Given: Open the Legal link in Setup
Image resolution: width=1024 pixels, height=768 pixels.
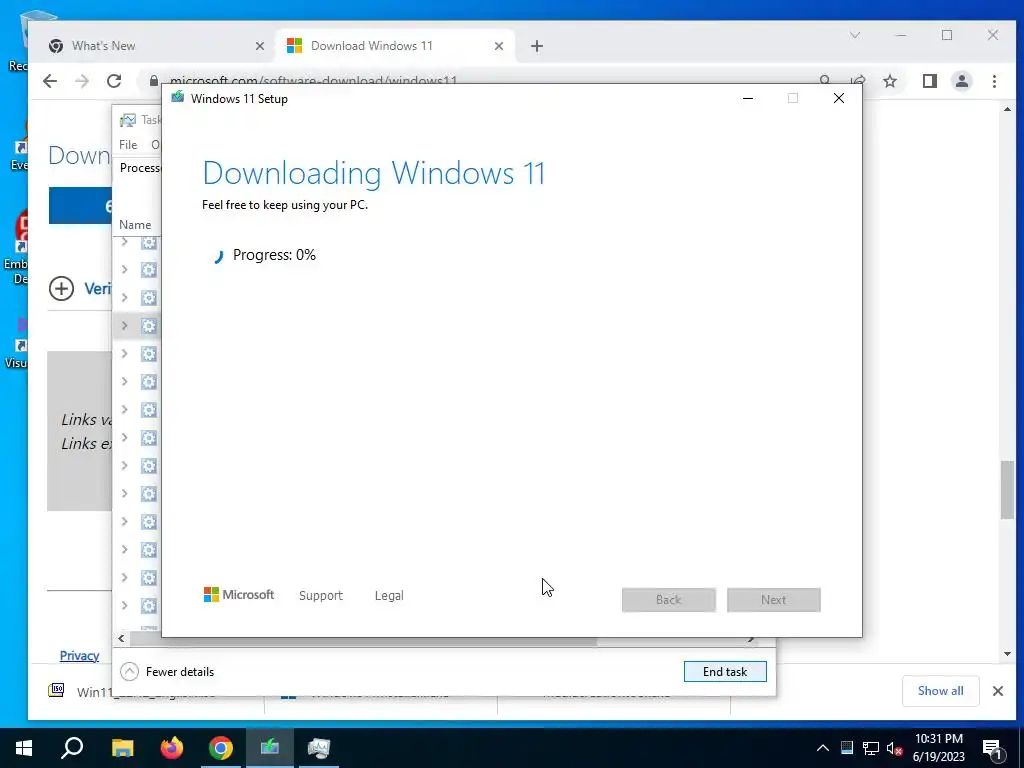Looking at the screenshot, I should tap(389, 596).
